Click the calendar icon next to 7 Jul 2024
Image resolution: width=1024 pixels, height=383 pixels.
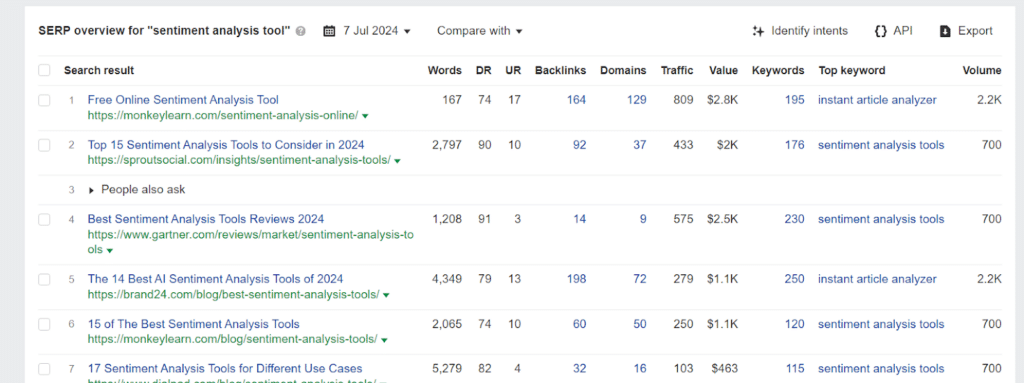tap(330, 31)
